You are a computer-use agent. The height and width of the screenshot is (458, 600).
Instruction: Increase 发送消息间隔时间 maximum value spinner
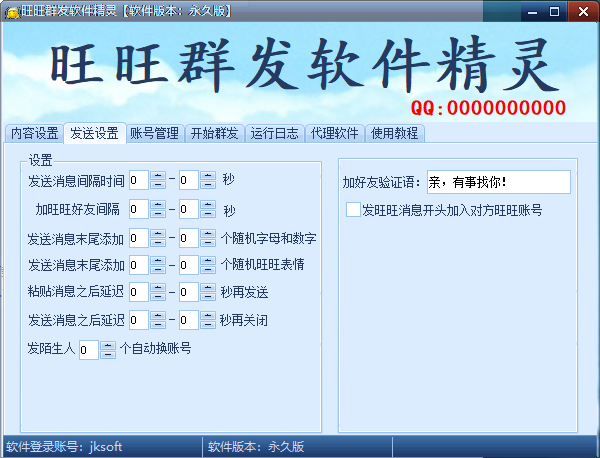tap(207, 176)
